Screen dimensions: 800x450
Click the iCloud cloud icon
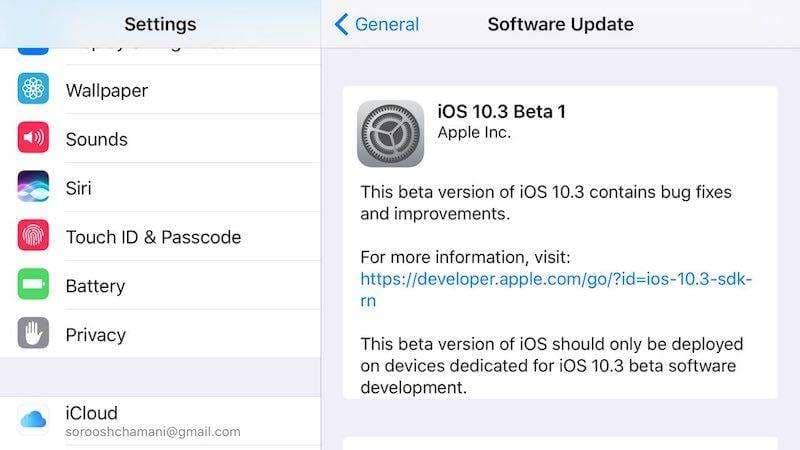pyautogui.click(x=33, y=420)
